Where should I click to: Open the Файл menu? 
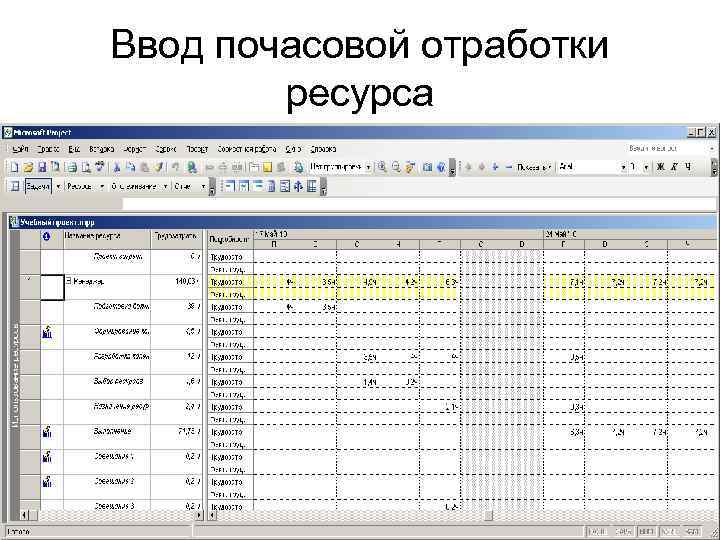[x=20, y=149]
